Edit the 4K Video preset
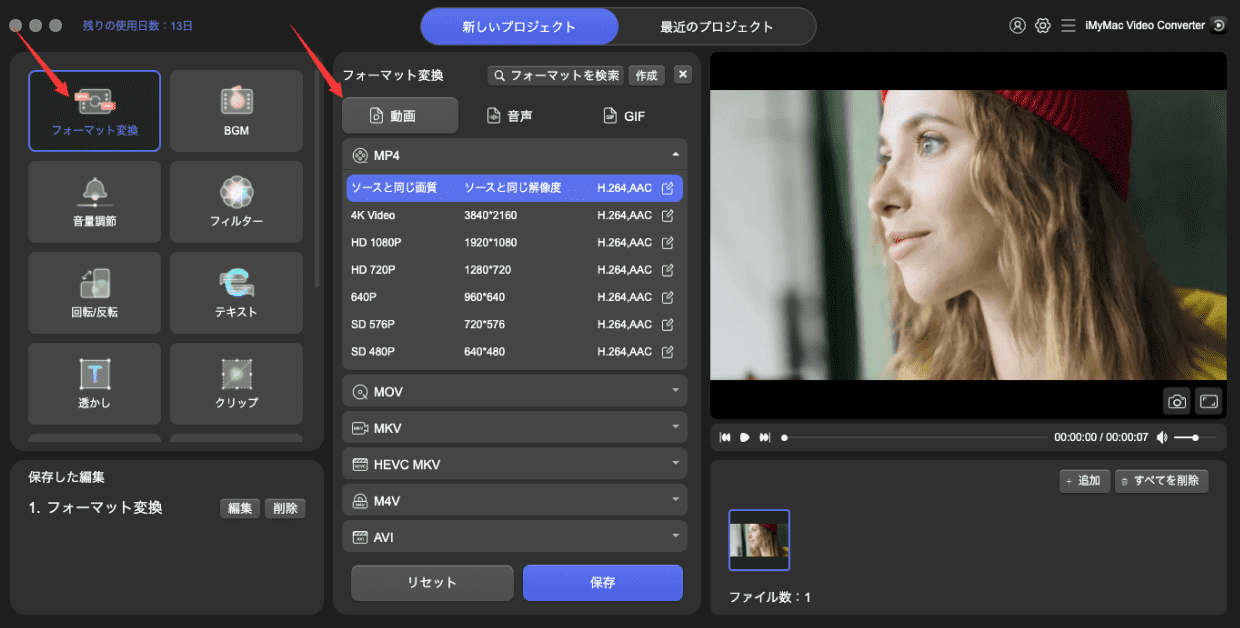Image resolution: width=1240 pixels, height=628 pixels. pyautogui.click(x=668, y=215)
